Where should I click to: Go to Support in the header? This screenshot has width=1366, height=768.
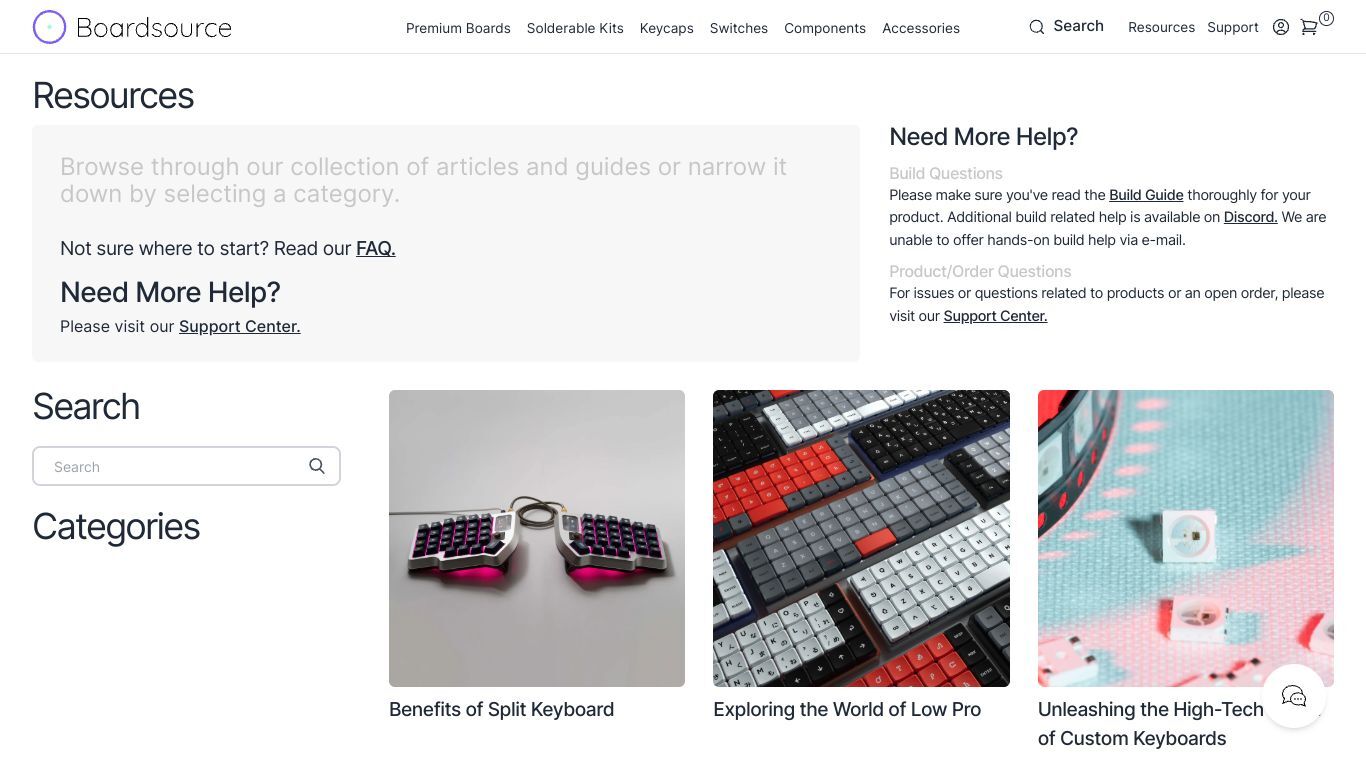coord(1233,27)
